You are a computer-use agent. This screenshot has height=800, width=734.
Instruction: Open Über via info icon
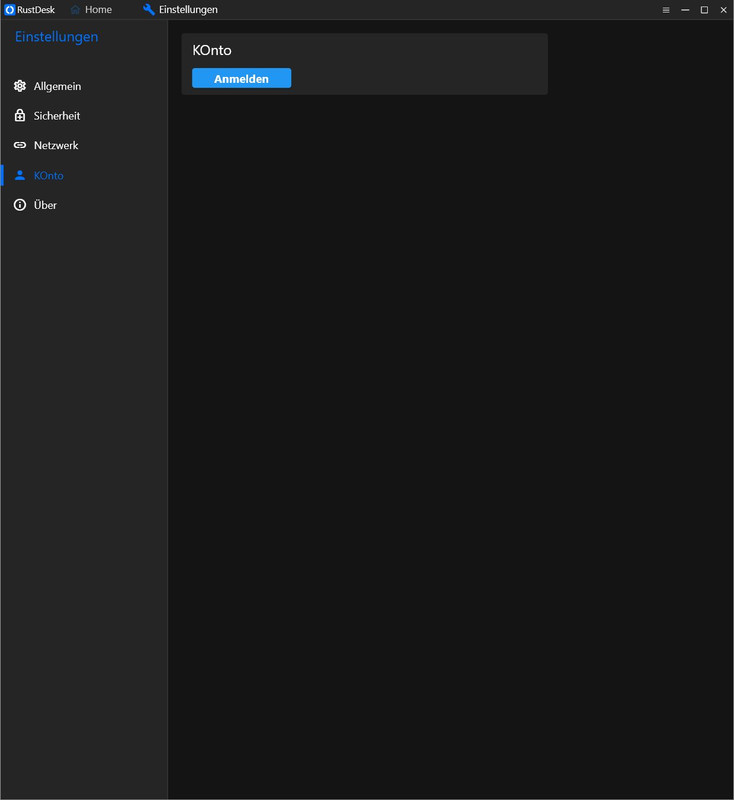(x=20, y=205)
